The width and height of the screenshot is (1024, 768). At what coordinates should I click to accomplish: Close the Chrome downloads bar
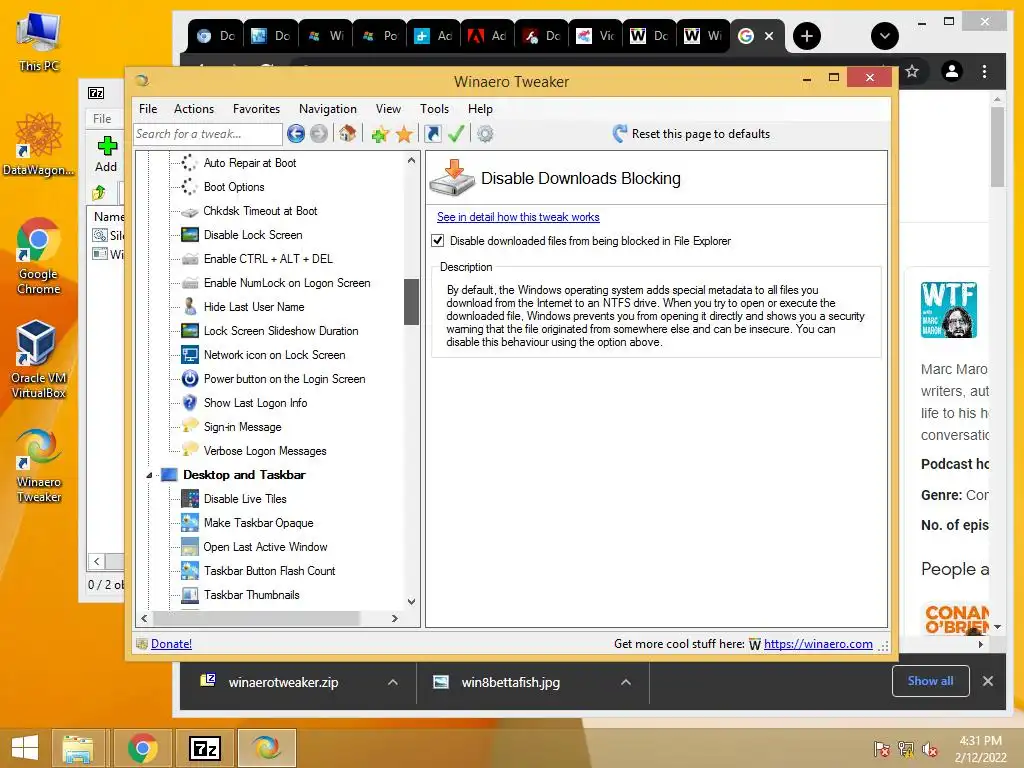pyautogui.click(x=987, y=681)
